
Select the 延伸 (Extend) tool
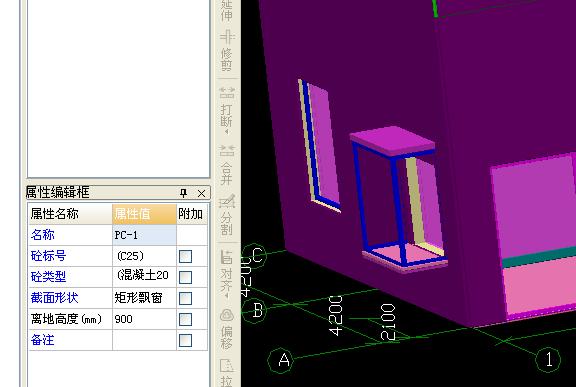tap(227, 10)
